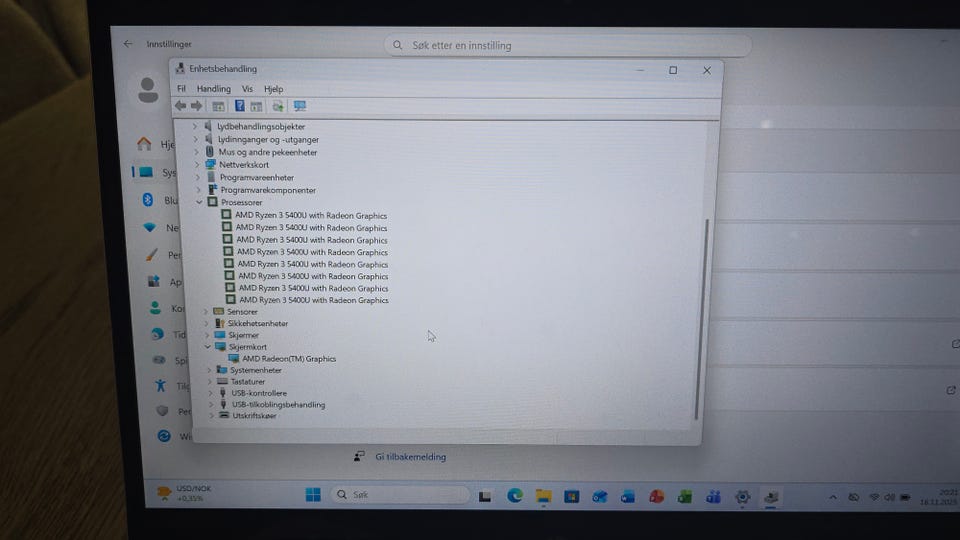Show hidden tray icons with the chevron
This screenshot has width=960, height=540.
833,498
